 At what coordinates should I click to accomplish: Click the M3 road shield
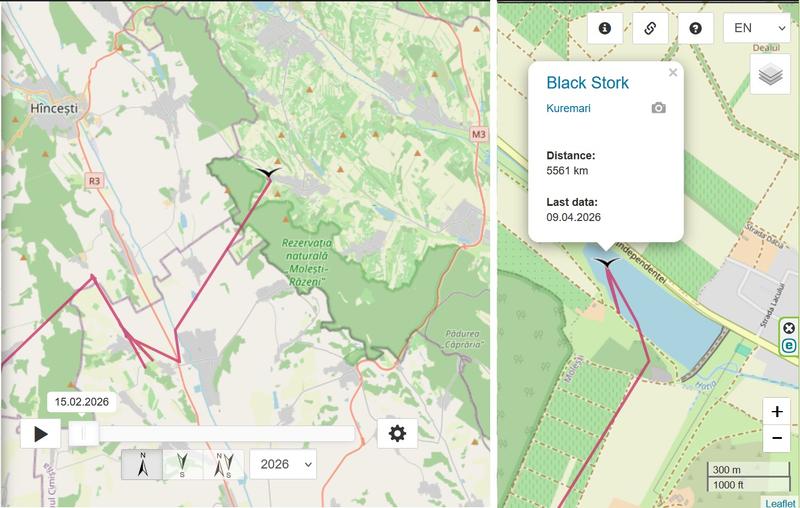479,134
